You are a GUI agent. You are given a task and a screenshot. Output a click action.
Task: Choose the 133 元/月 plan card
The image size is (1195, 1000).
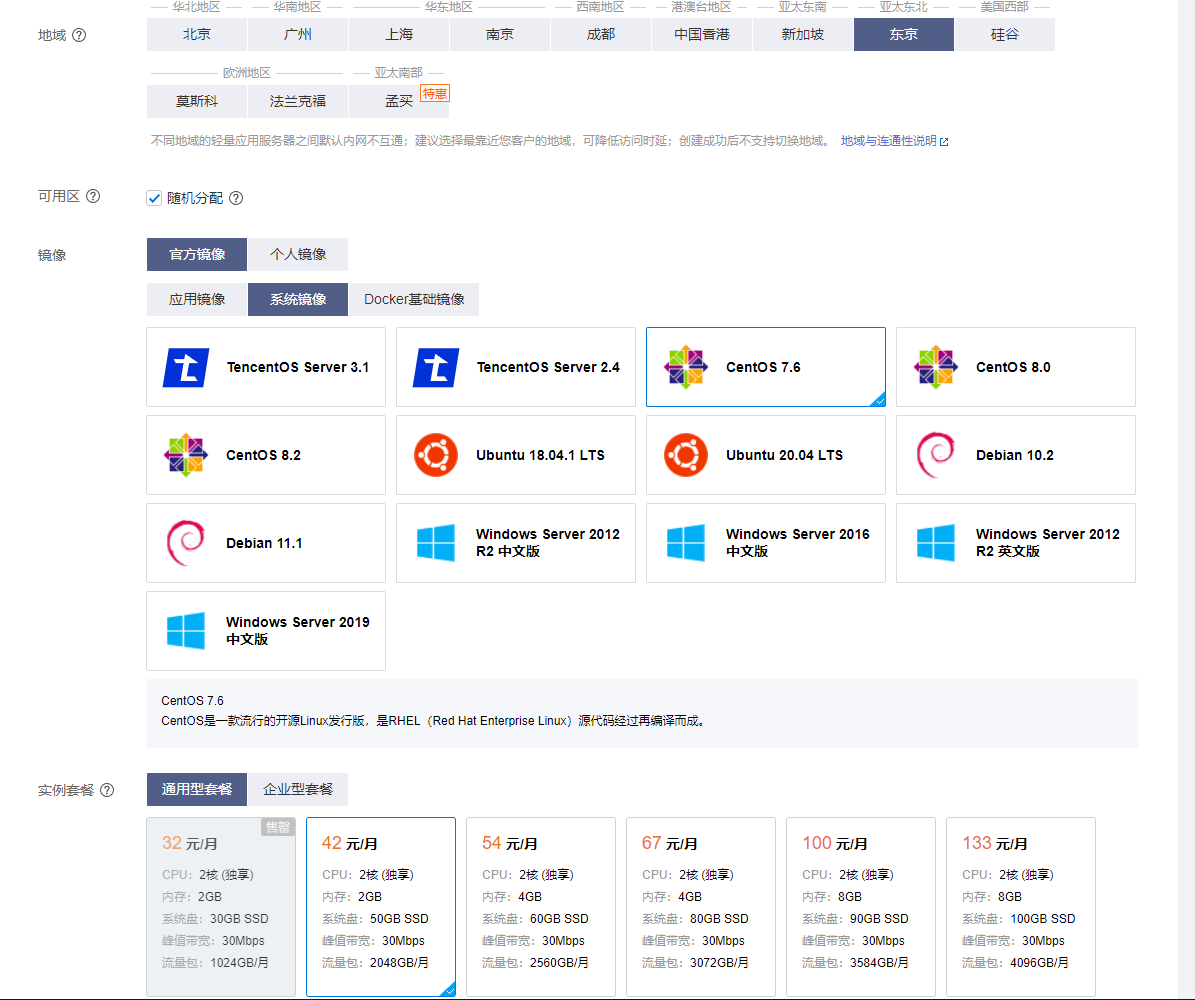(x=1020, y=906)
